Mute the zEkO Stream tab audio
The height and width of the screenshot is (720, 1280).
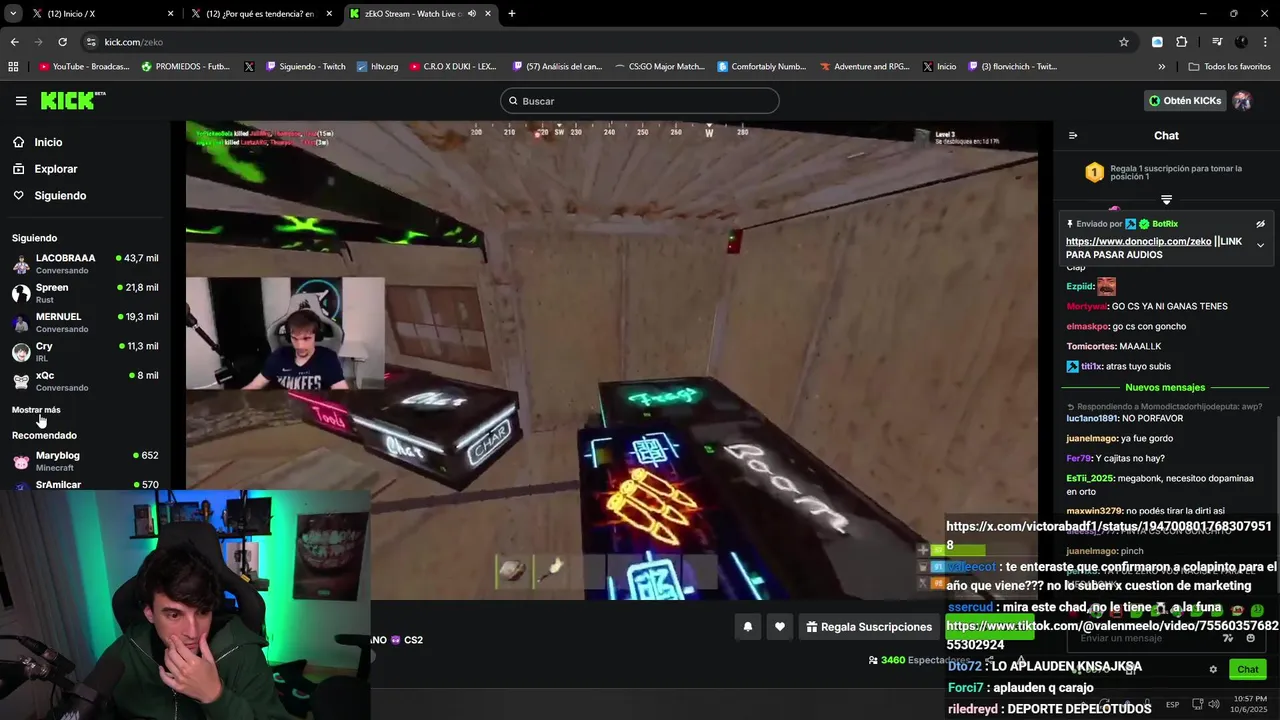coord(471,14)
